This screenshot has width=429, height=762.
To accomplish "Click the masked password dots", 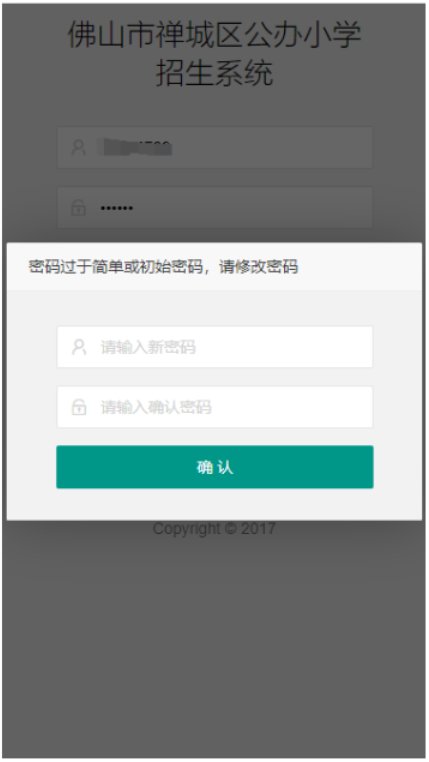I will [117, 208].
